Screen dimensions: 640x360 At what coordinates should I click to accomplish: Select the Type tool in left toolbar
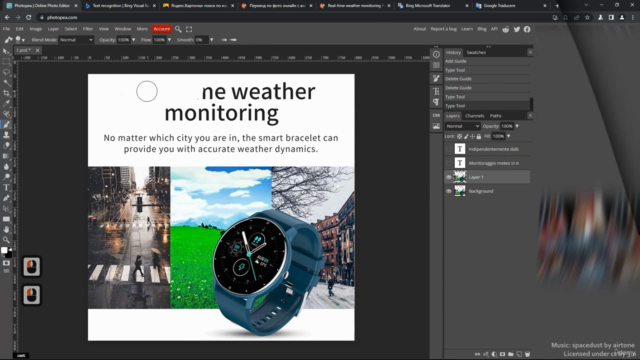point(6,187)
